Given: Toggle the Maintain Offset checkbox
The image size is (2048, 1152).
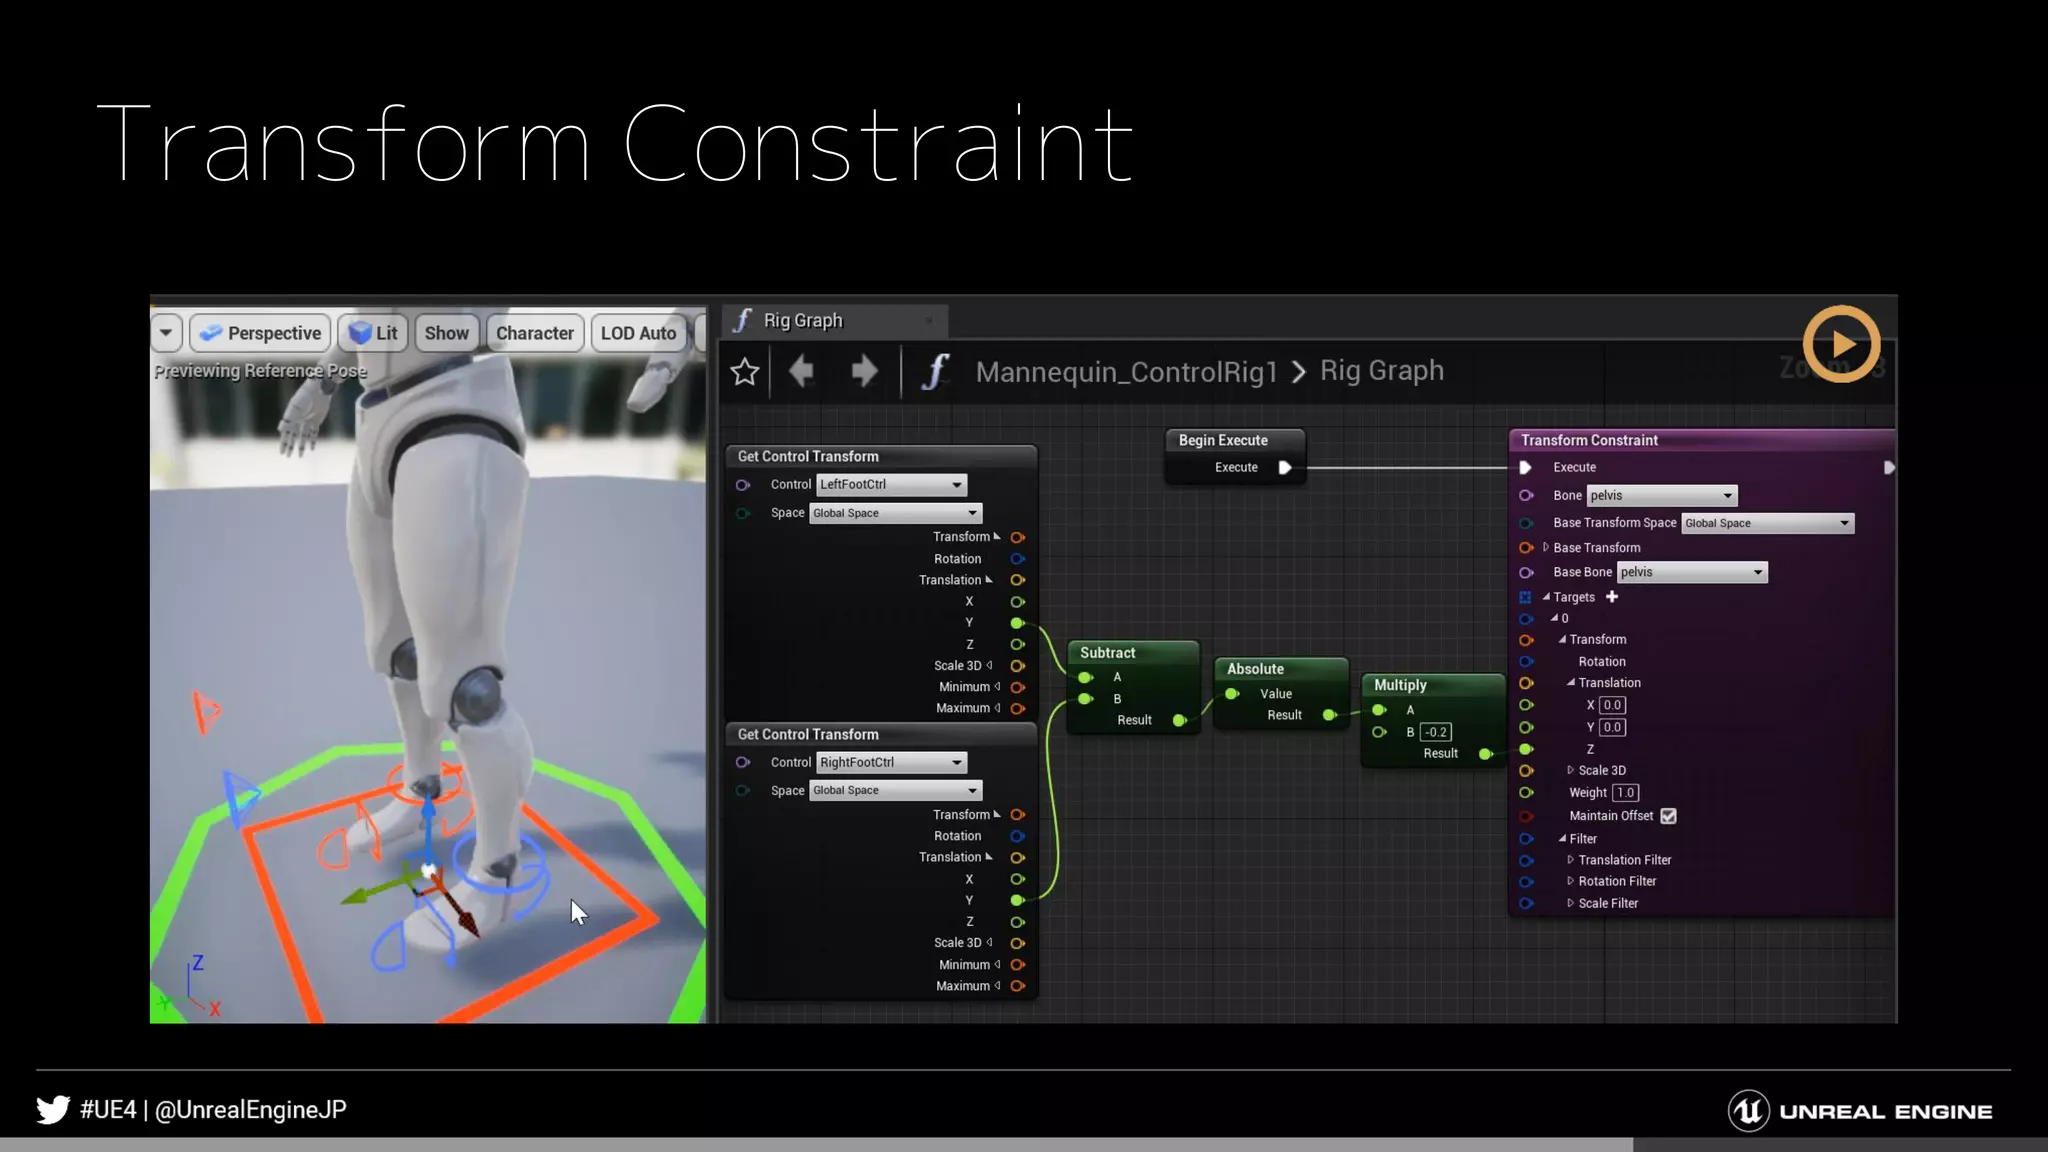Looking at the screenshot, I should coord(1668,816).
